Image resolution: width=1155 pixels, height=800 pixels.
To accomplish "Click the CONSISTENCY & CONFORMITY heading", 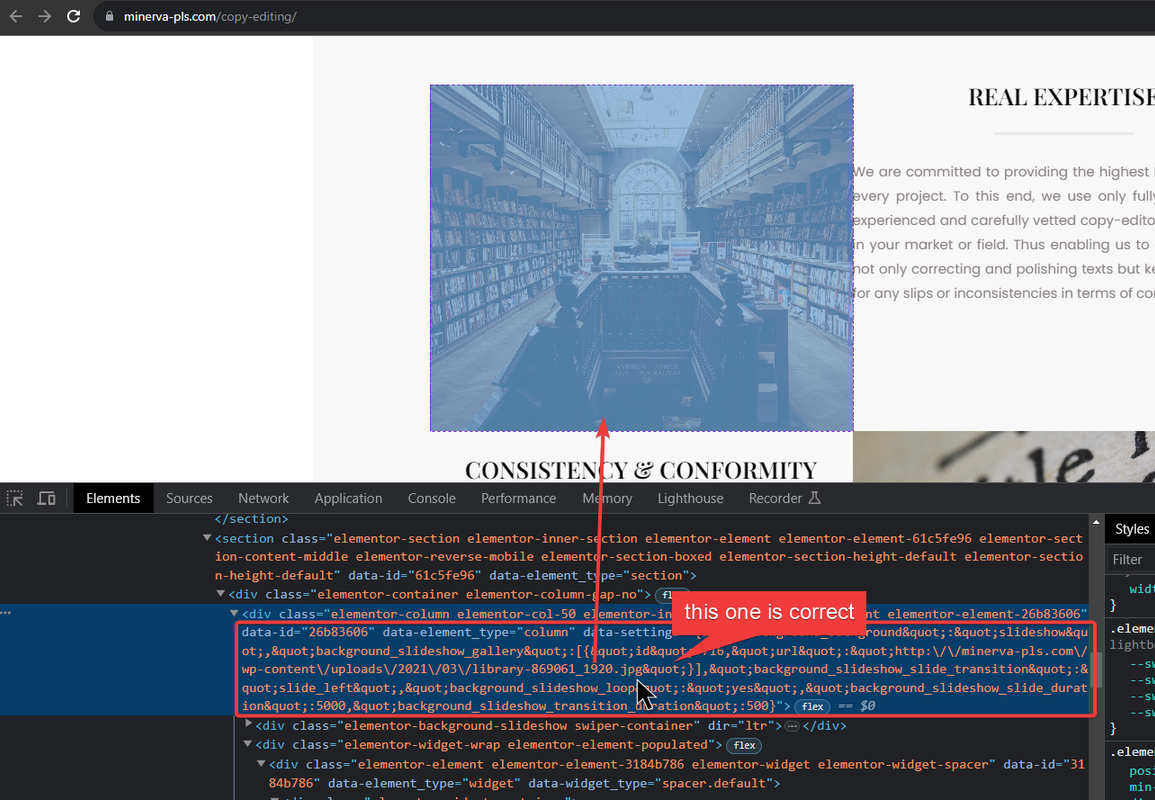I will click(x=641, y=470).
